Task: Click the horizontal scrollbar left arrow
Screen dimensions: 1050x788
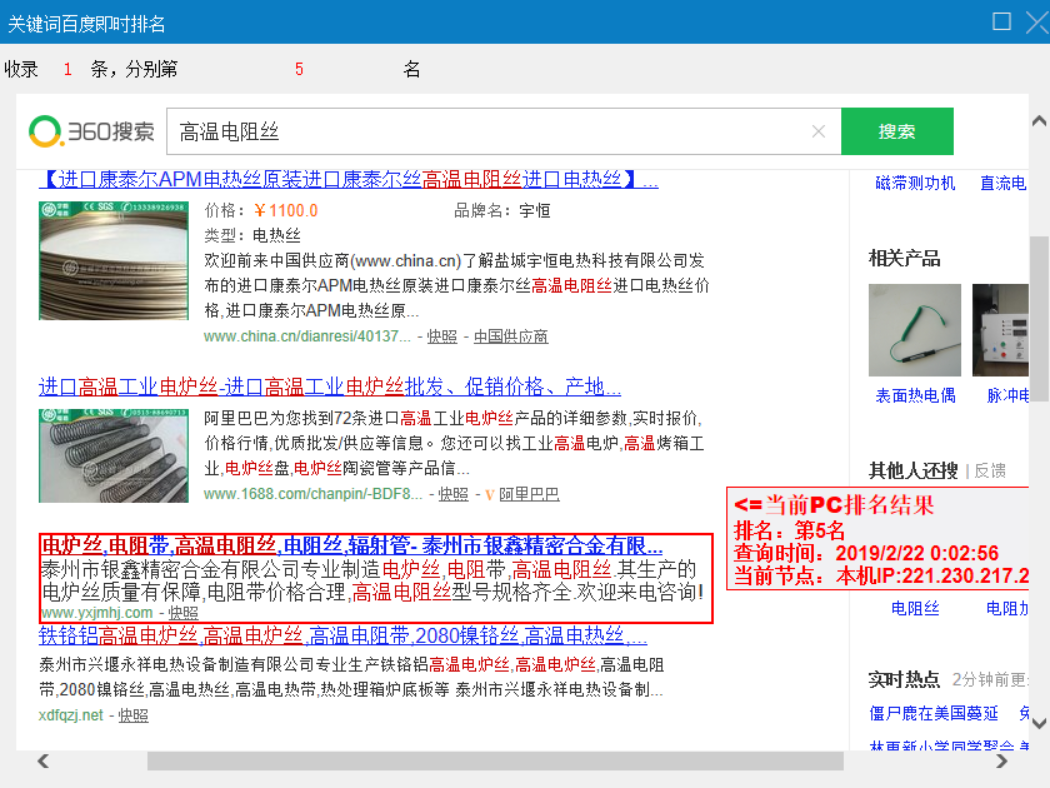Action: (x=44, y=761)
